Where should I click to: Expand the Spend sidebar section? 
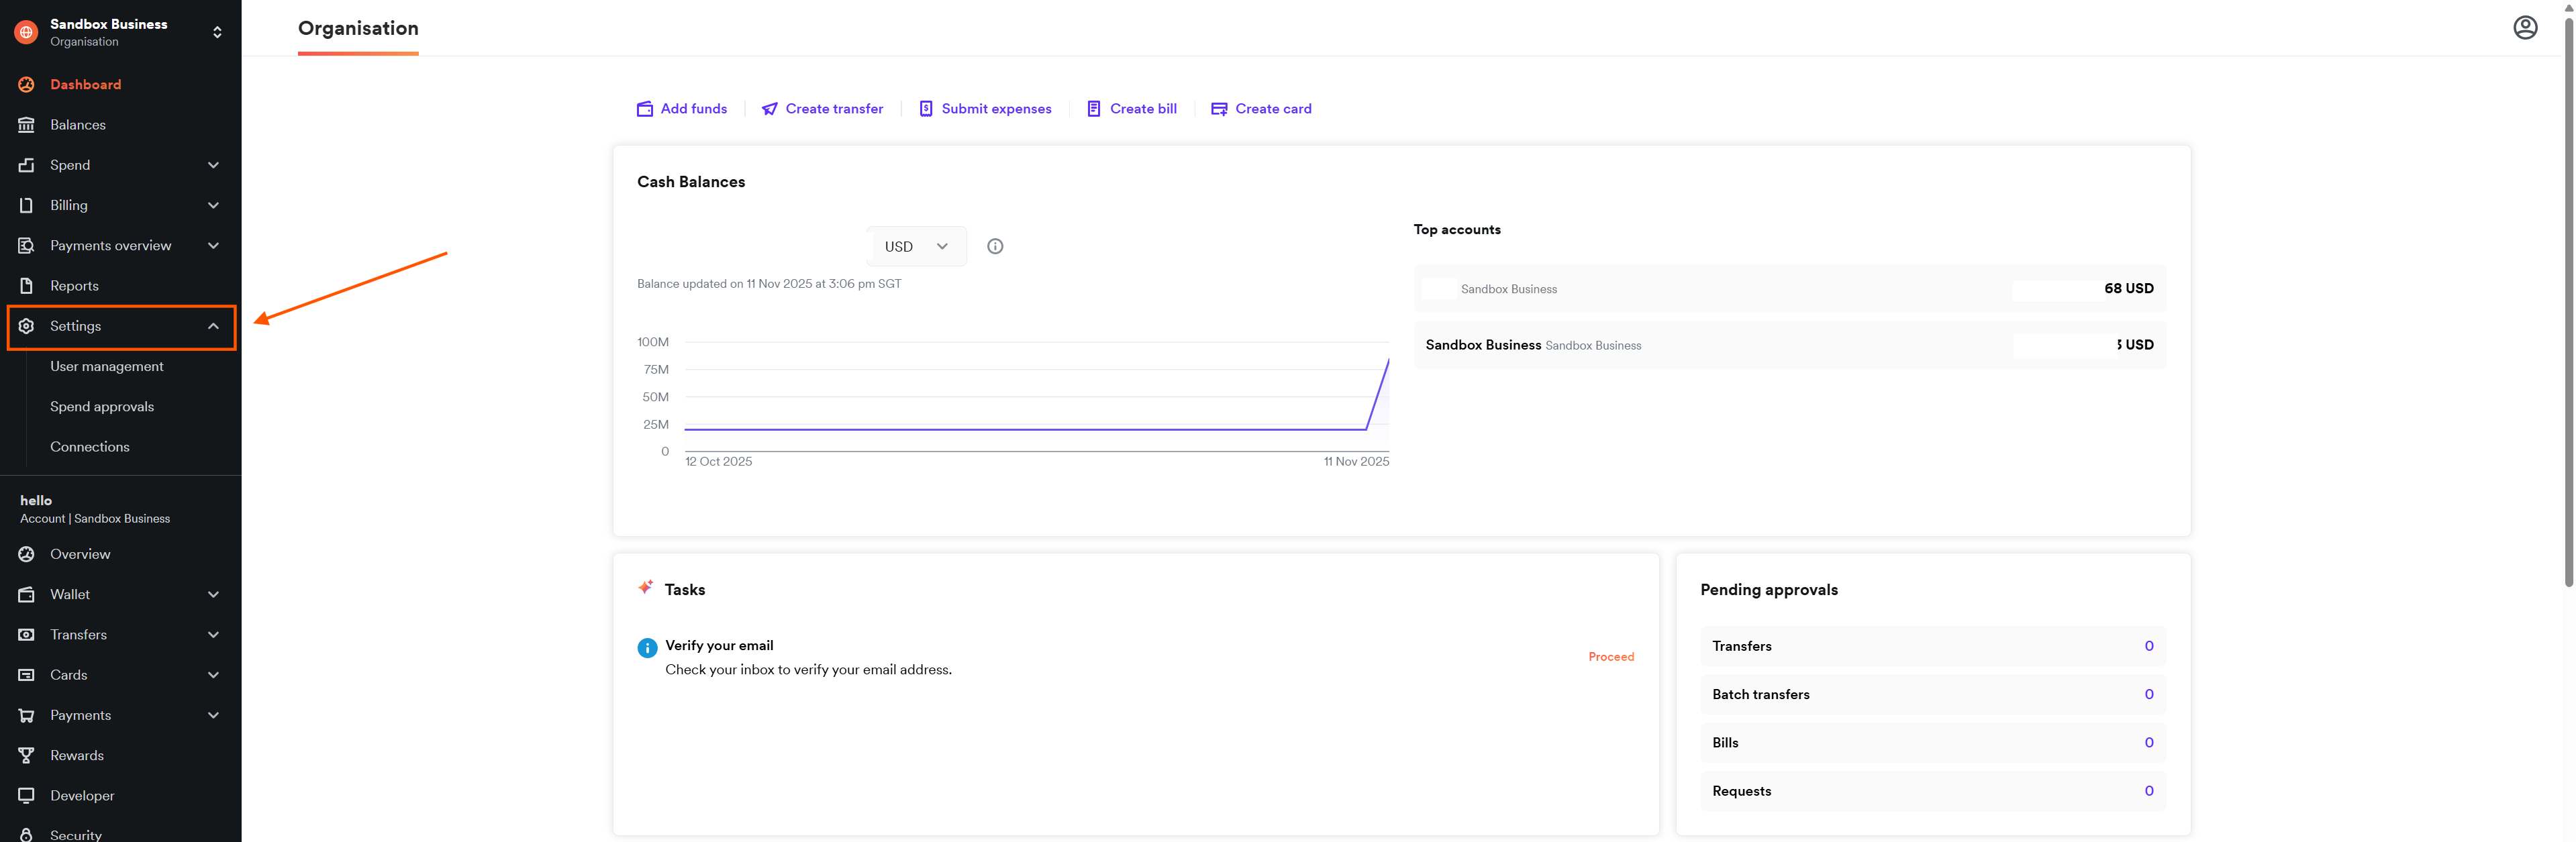(x=213, y=165)
